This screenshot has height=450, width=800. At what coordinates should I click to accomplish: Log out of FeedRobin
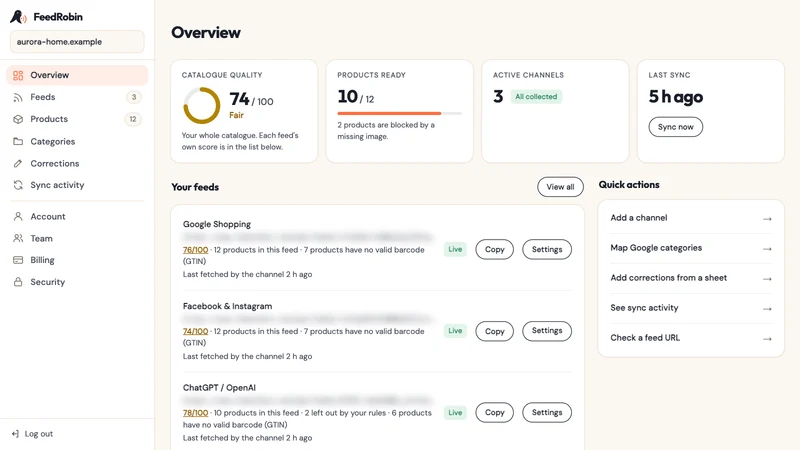pyautogui.click(x=33, y=434)
